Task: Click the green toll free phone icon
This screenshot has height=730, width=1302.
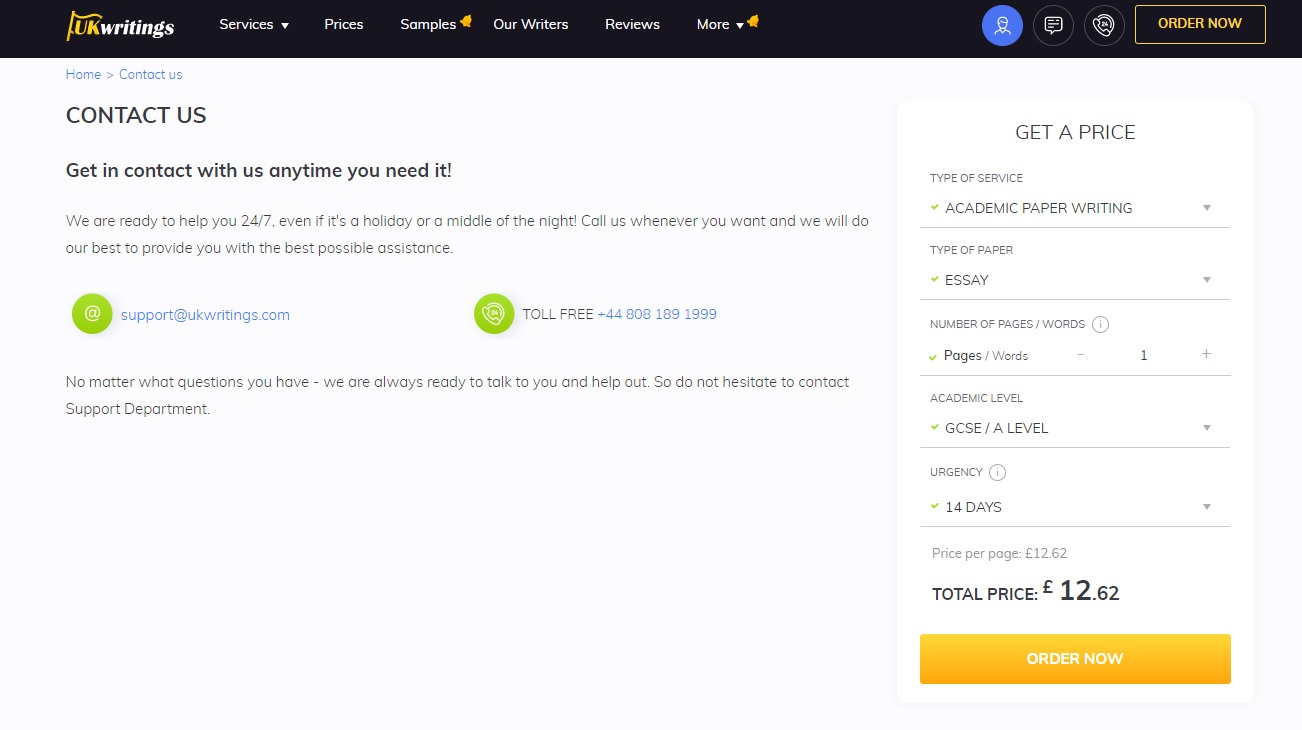Action: 494,314
